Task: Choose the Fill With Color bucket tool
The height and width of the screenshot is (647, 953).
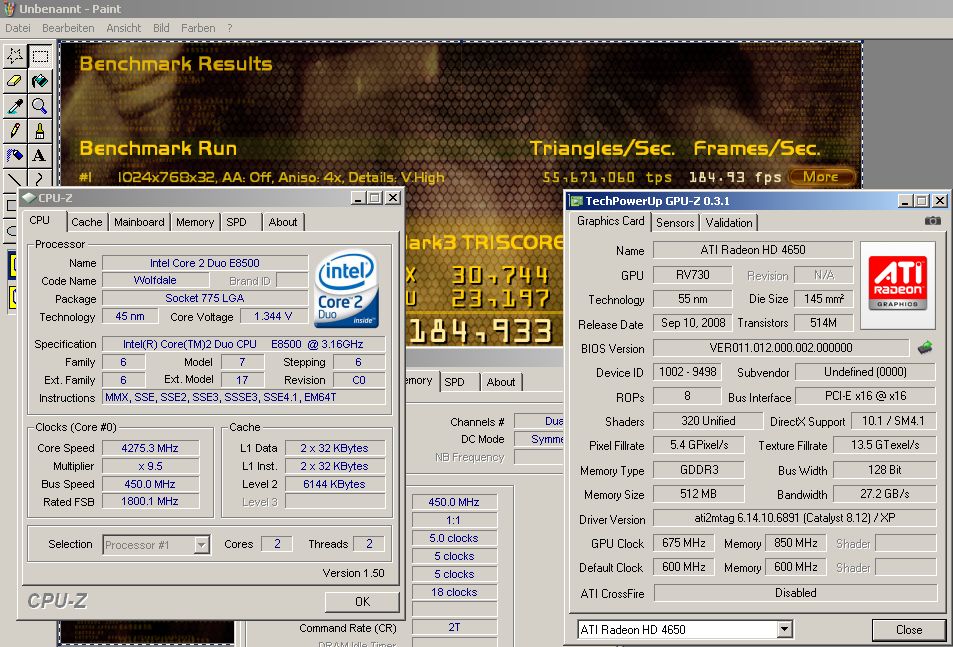Action: pyautogui.click(x=40, y=81)
